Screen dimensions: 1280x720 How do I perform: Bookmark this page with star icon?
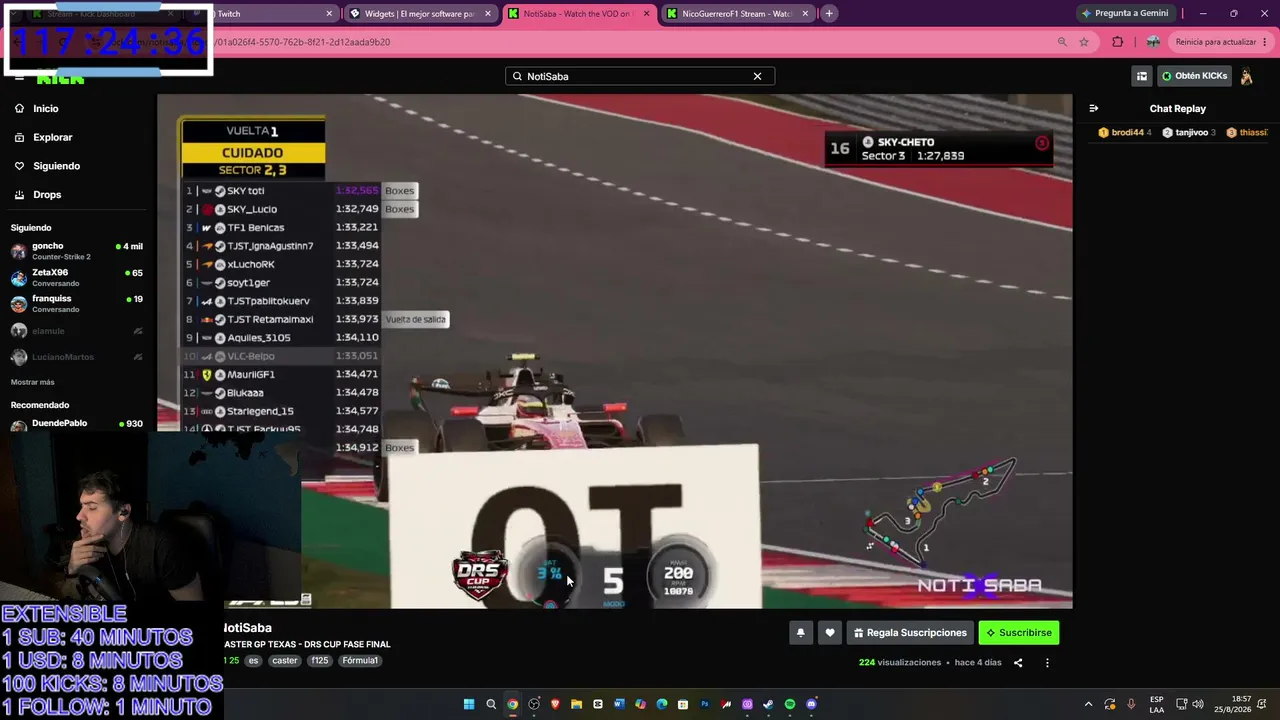point(1084,42)
